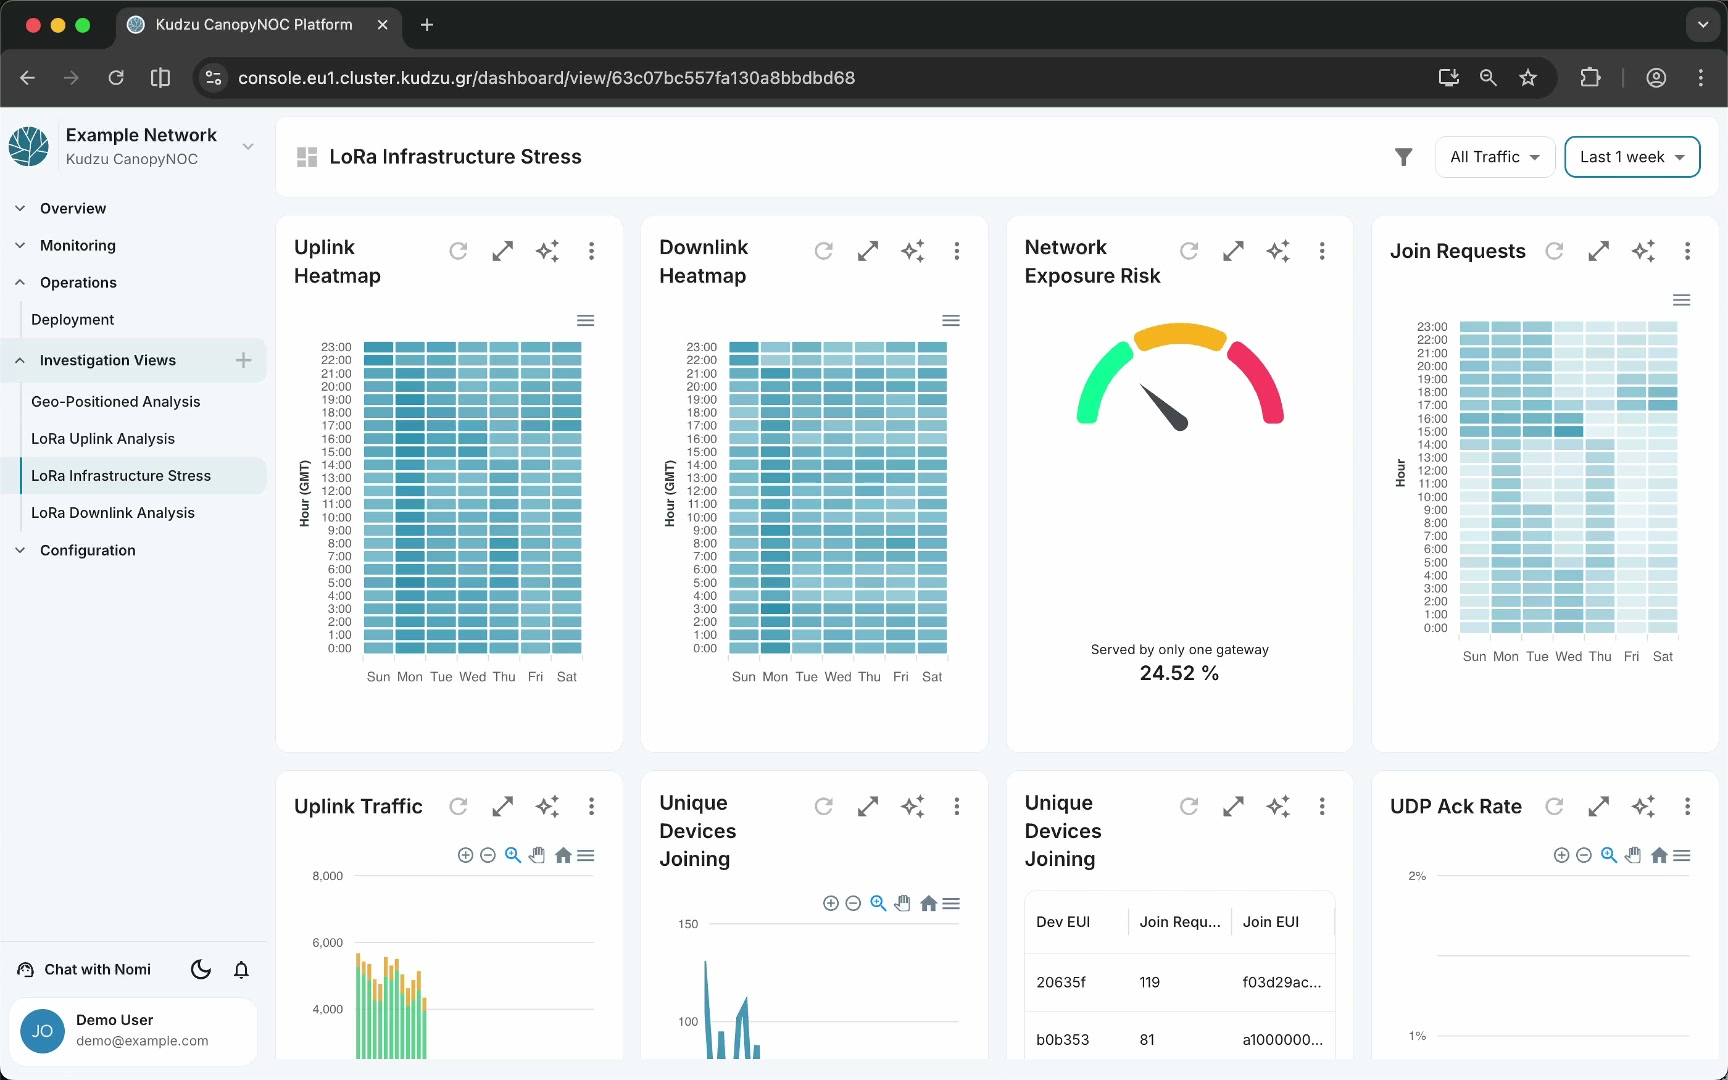Open the Demo User account card
1728x1080 pixels.
point(133,1031)
